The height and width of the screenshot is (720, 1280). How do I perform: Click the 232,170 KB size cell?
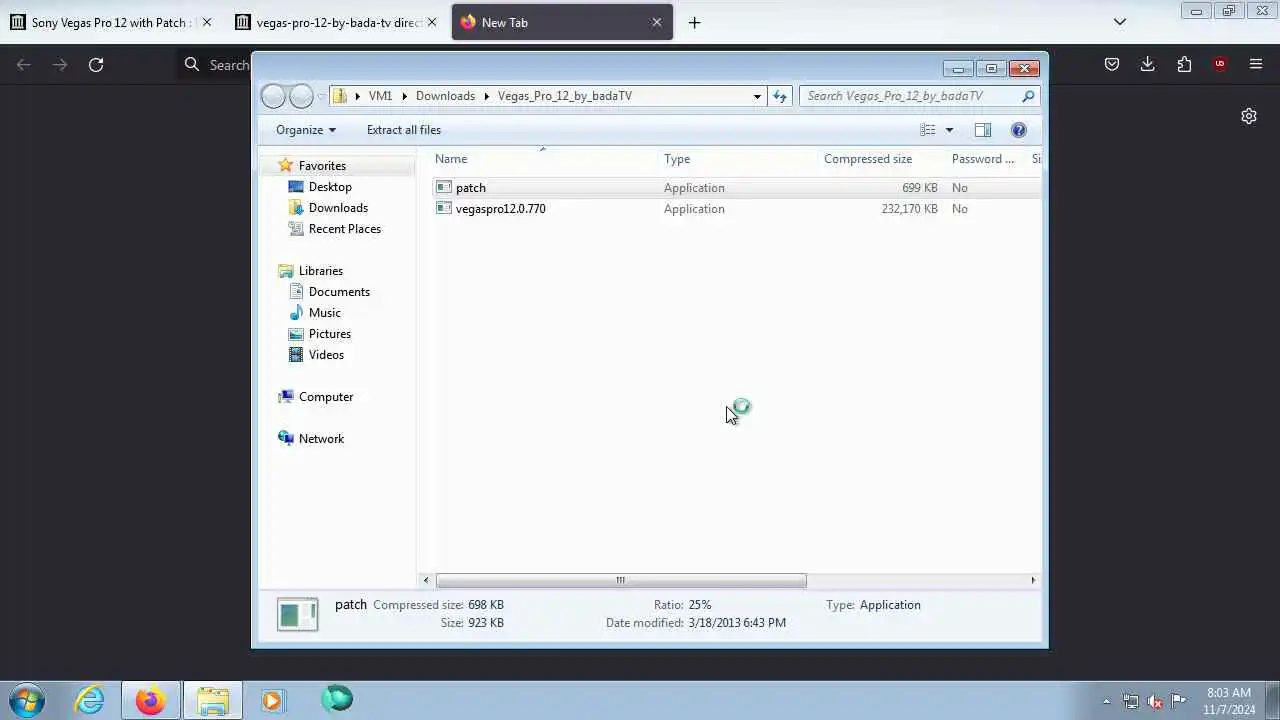click(909, 209)
